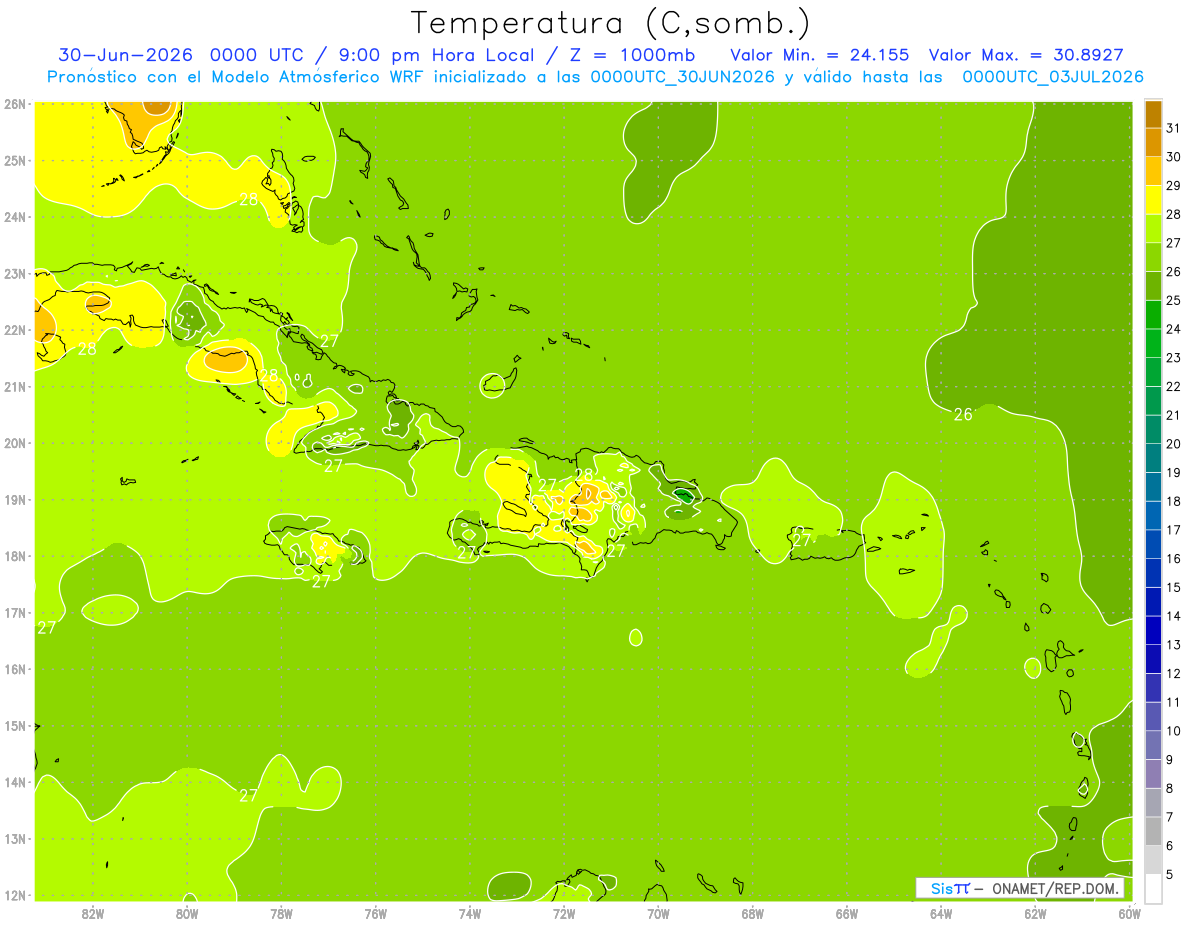
Task: Select the yellow swatch between 28 and 29
Action: pos(1153,200)
